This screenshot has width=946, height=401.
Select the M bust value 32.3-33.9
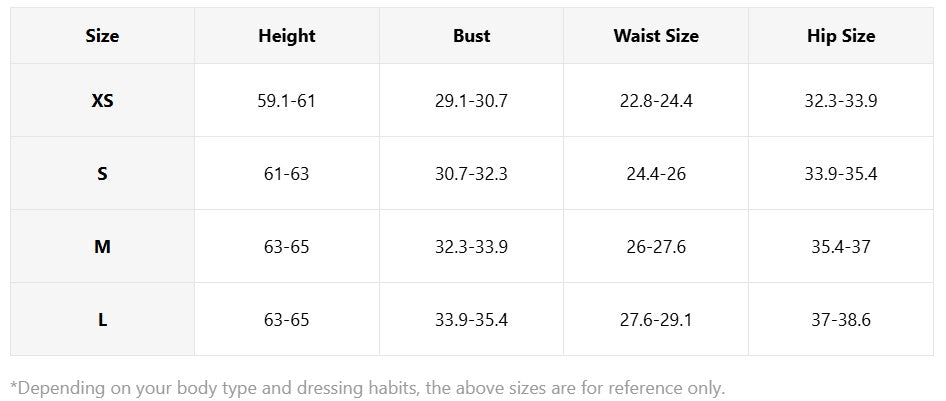point(472,247)
